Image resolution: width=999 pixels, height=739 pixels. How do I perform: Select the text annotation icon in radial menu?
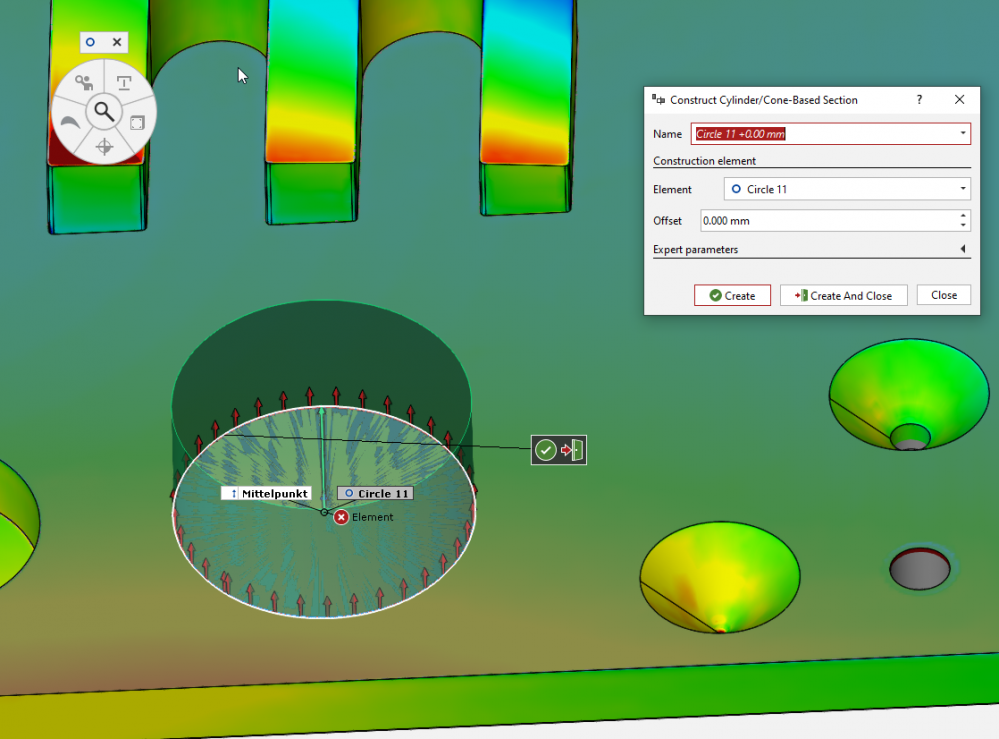[x=124, y=83]
